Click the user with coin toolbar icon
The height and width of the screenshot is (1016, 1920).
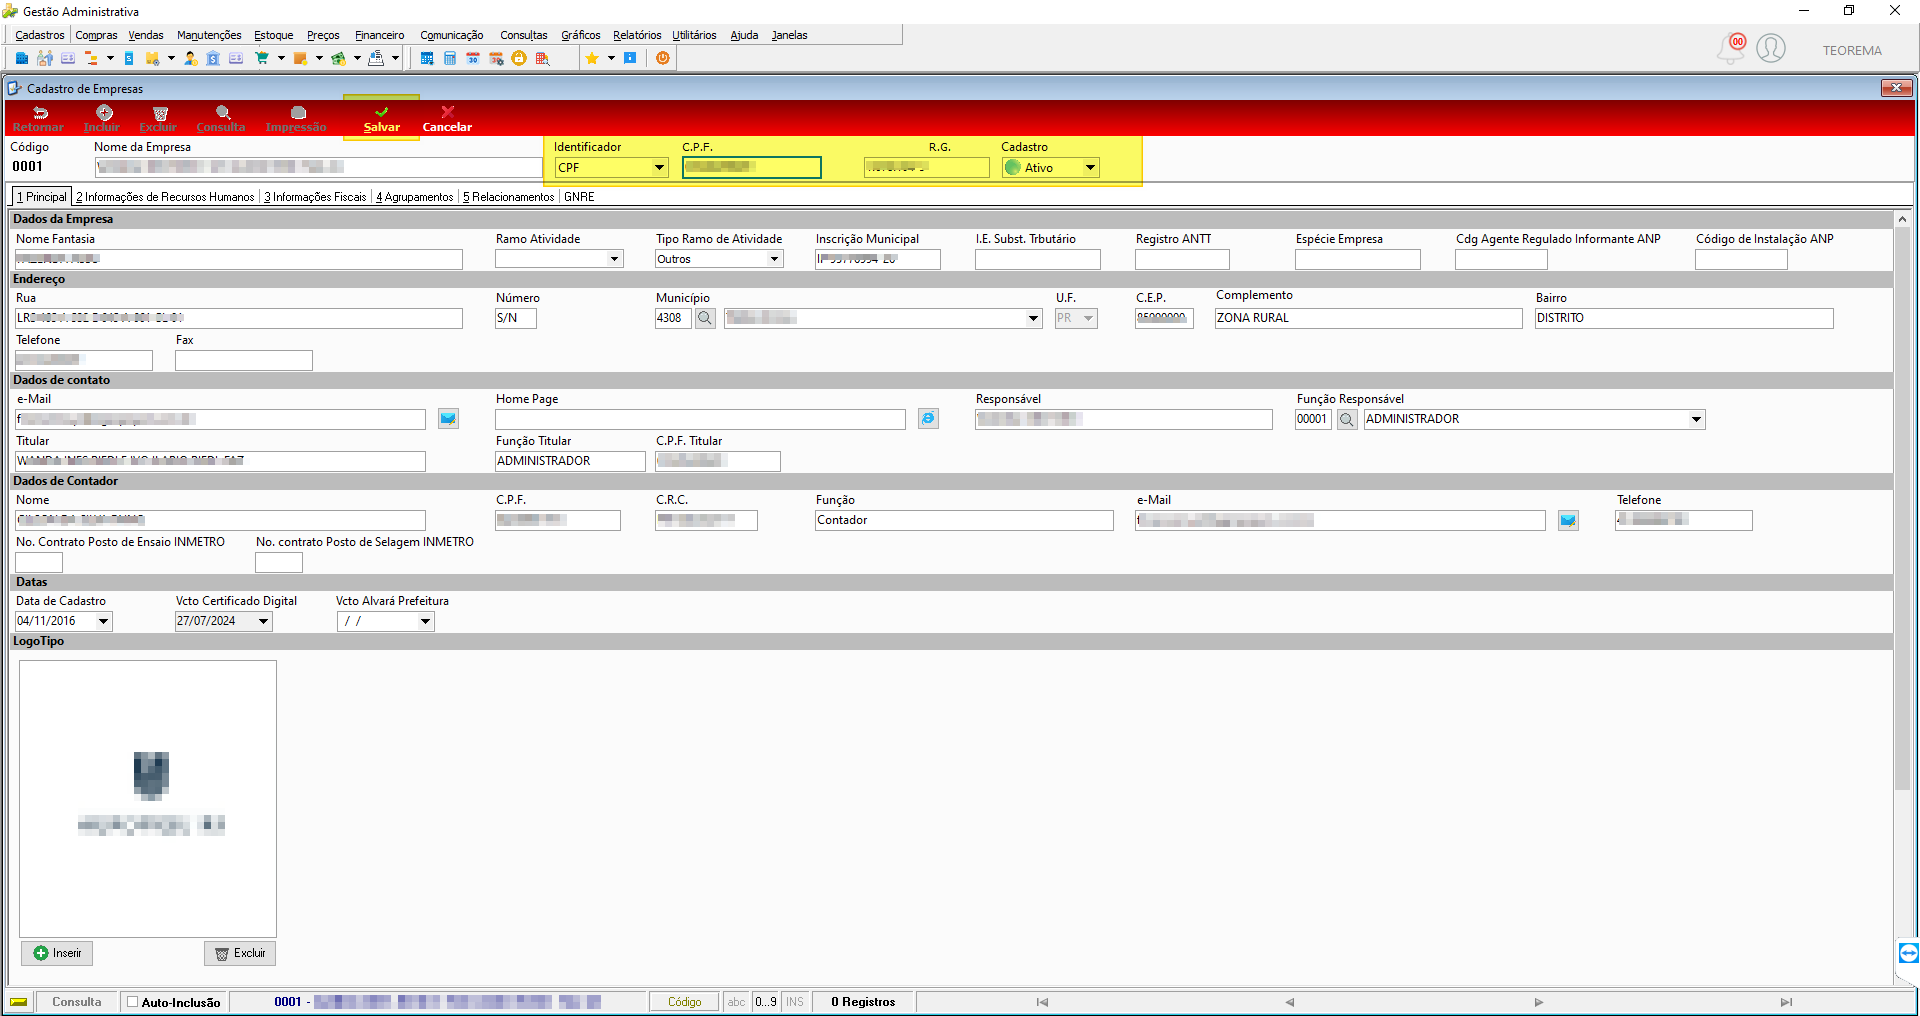tap(190, 58)
